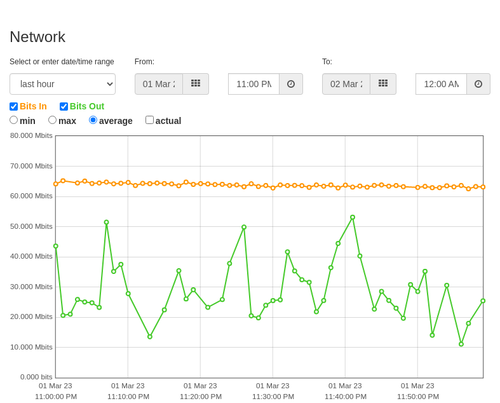Click the 'Select or enter date/time range' label
Viewport: 500px width, 403px height.
click(62, 62)
